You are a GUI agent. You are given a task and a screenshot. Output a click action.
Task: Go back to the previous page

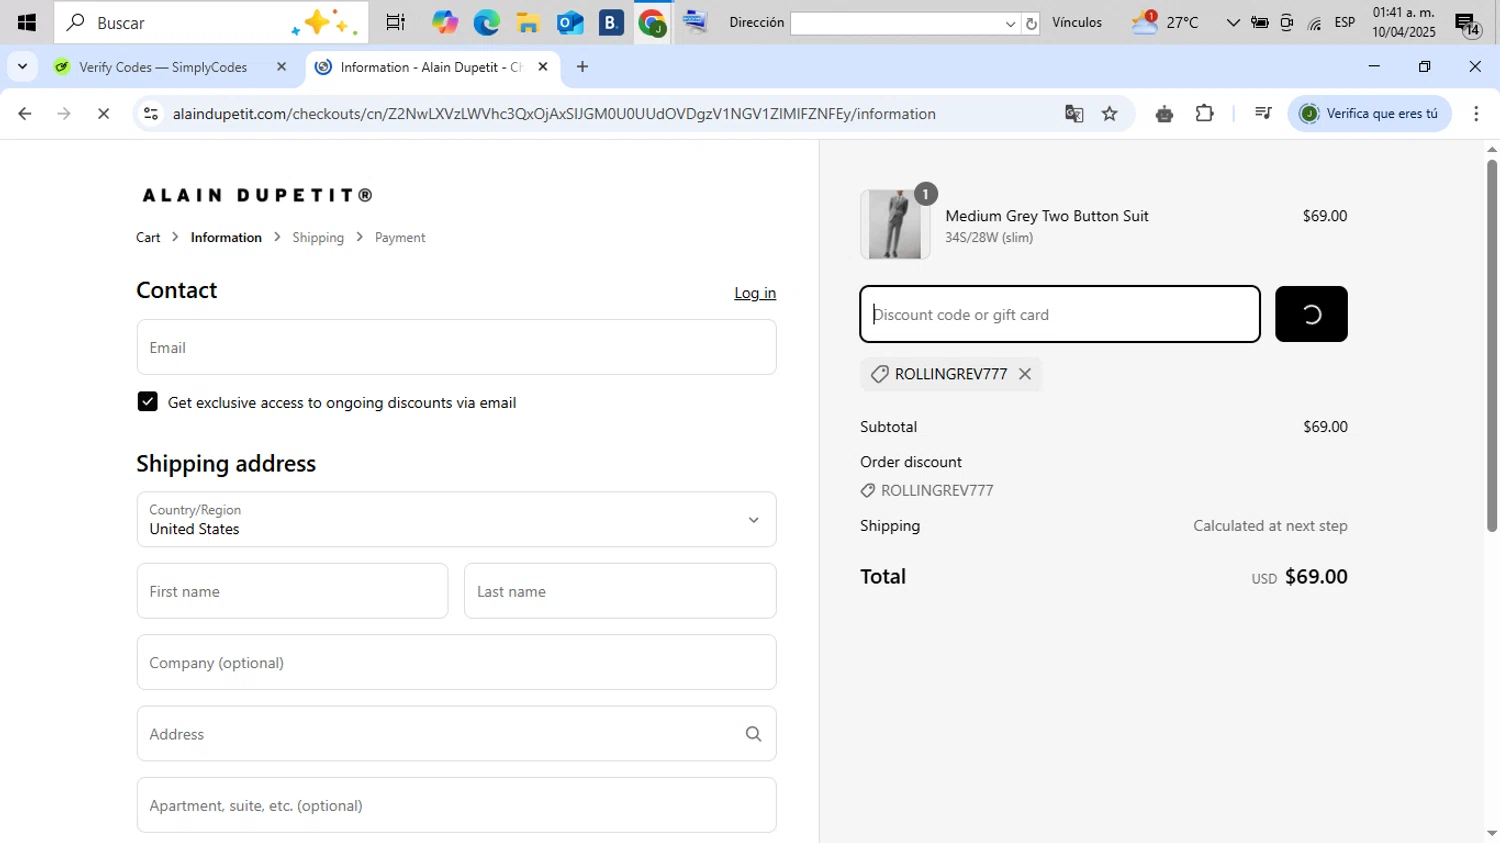pos(25,114)
